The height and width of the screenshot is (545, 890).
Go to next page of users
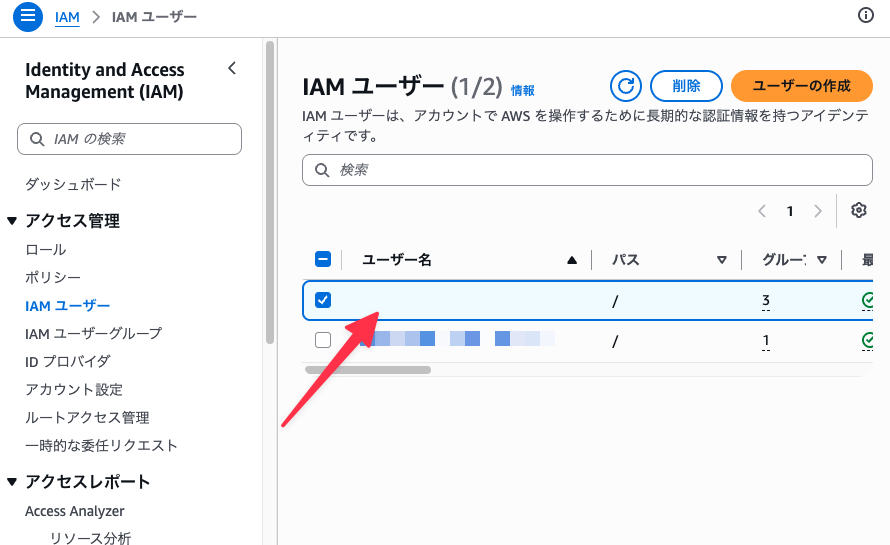pyautogui.click(x=817, y=211)
